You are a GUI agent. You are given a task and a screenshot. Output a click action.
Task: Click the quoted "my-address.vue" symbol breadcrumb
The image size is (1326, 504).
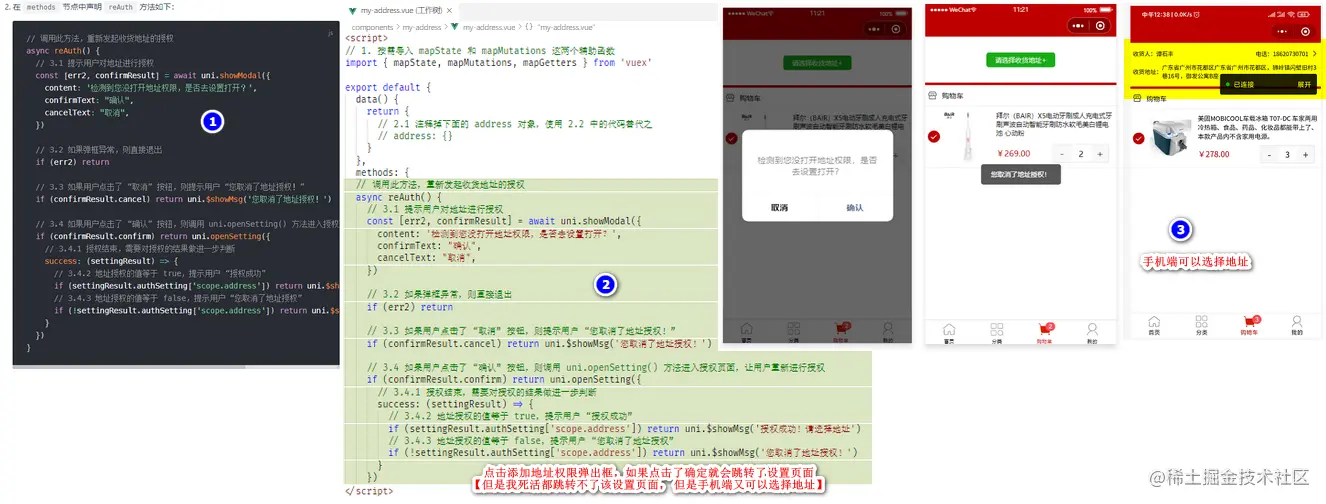click(565, 27)
